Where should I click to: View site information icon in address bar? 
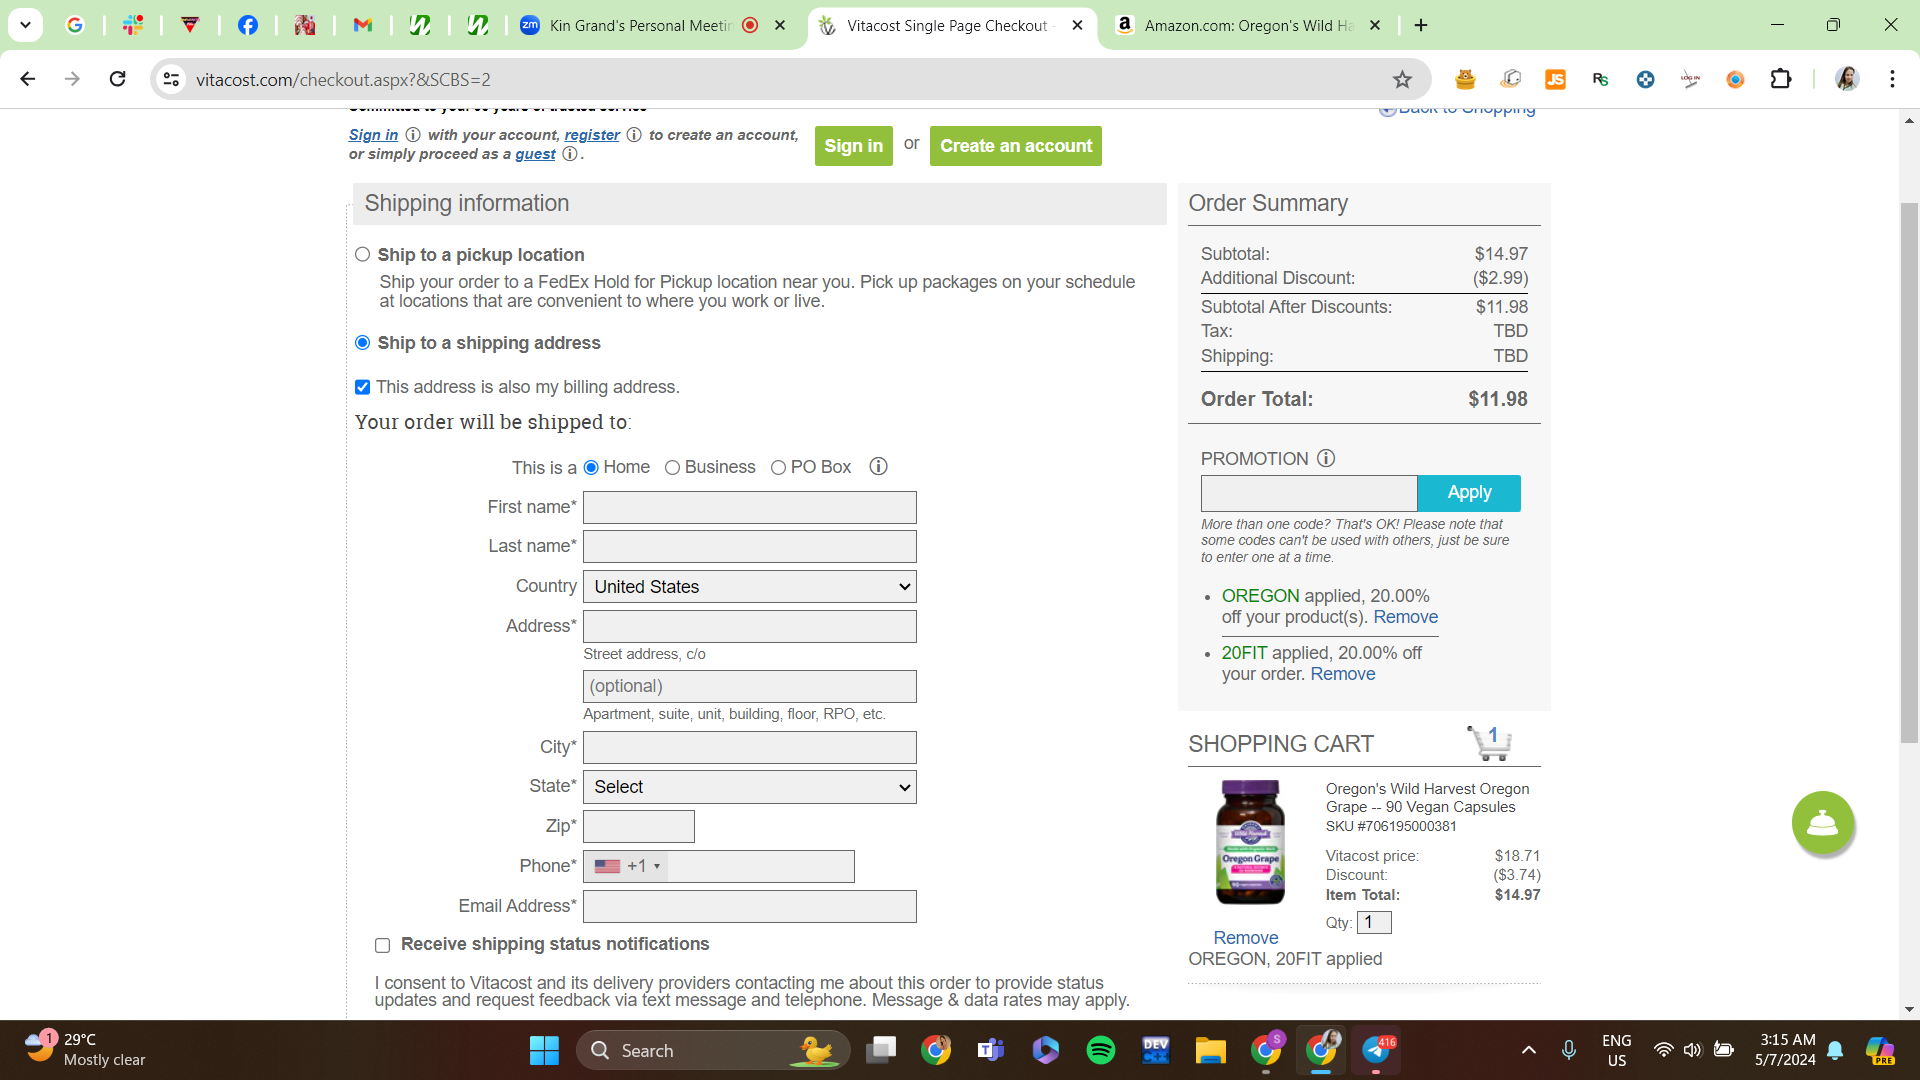[x=172, y=79]
